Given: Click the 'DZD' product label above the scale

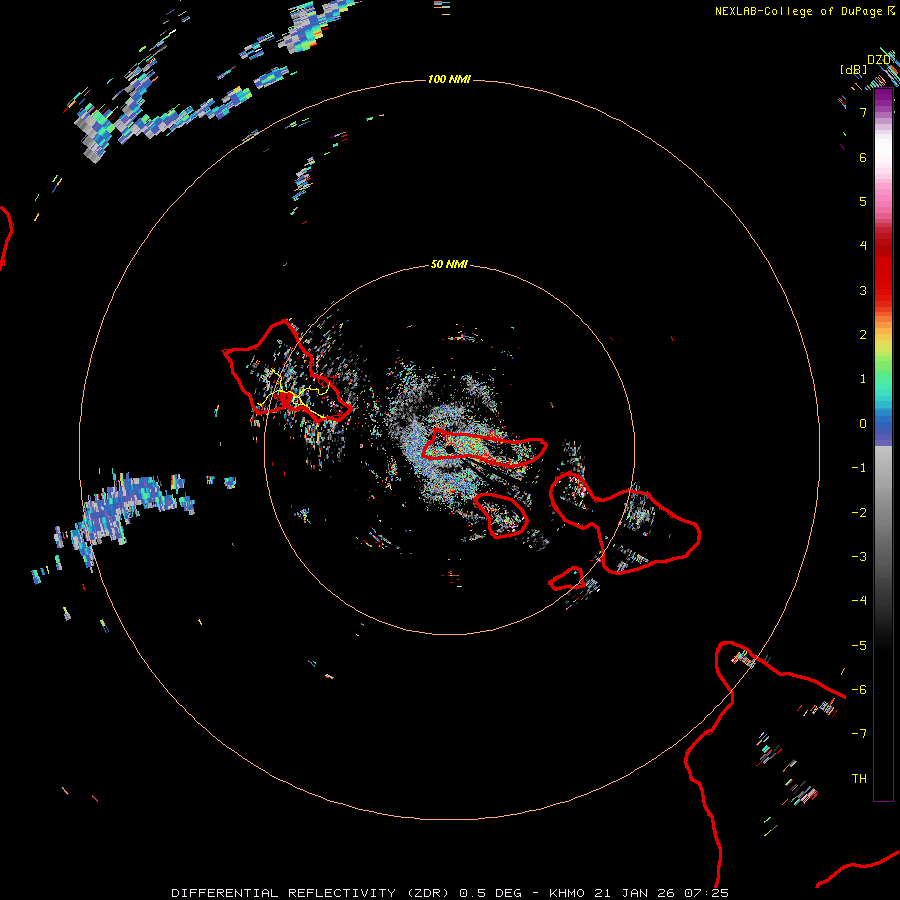Looking at the screenshot, I should click(x=879, y=60).
